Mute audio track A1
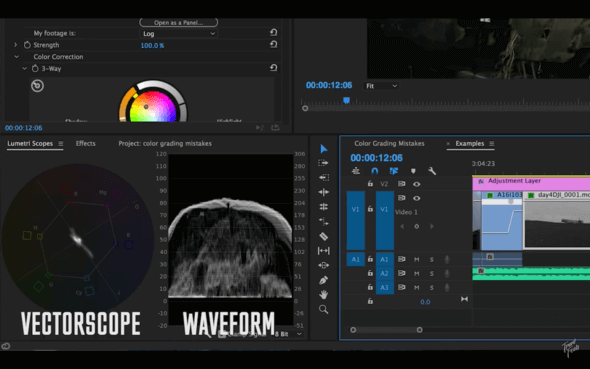 (x=417, y=259)
